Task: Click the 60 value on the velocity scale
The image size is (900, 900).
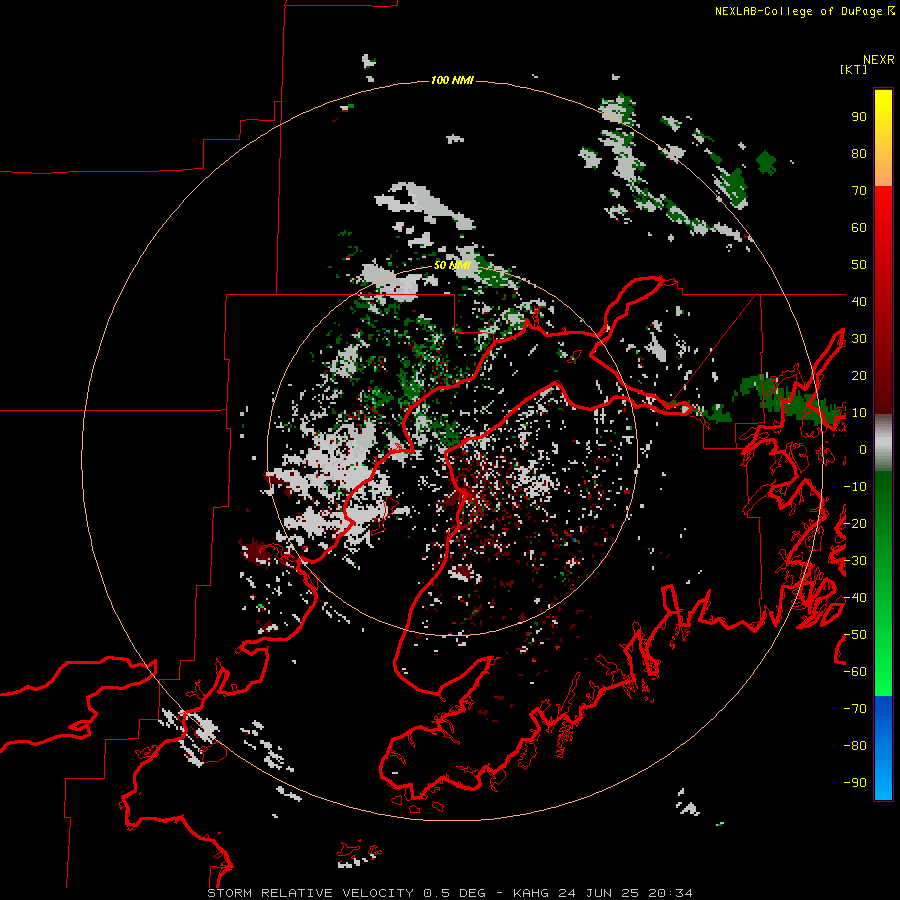Action: [x=859, y=228]
